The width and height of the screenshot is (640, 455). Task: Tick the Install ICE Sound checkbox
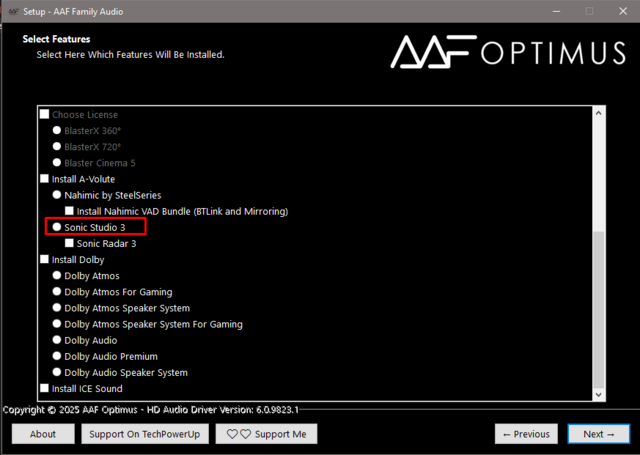[x=44, y=388]
